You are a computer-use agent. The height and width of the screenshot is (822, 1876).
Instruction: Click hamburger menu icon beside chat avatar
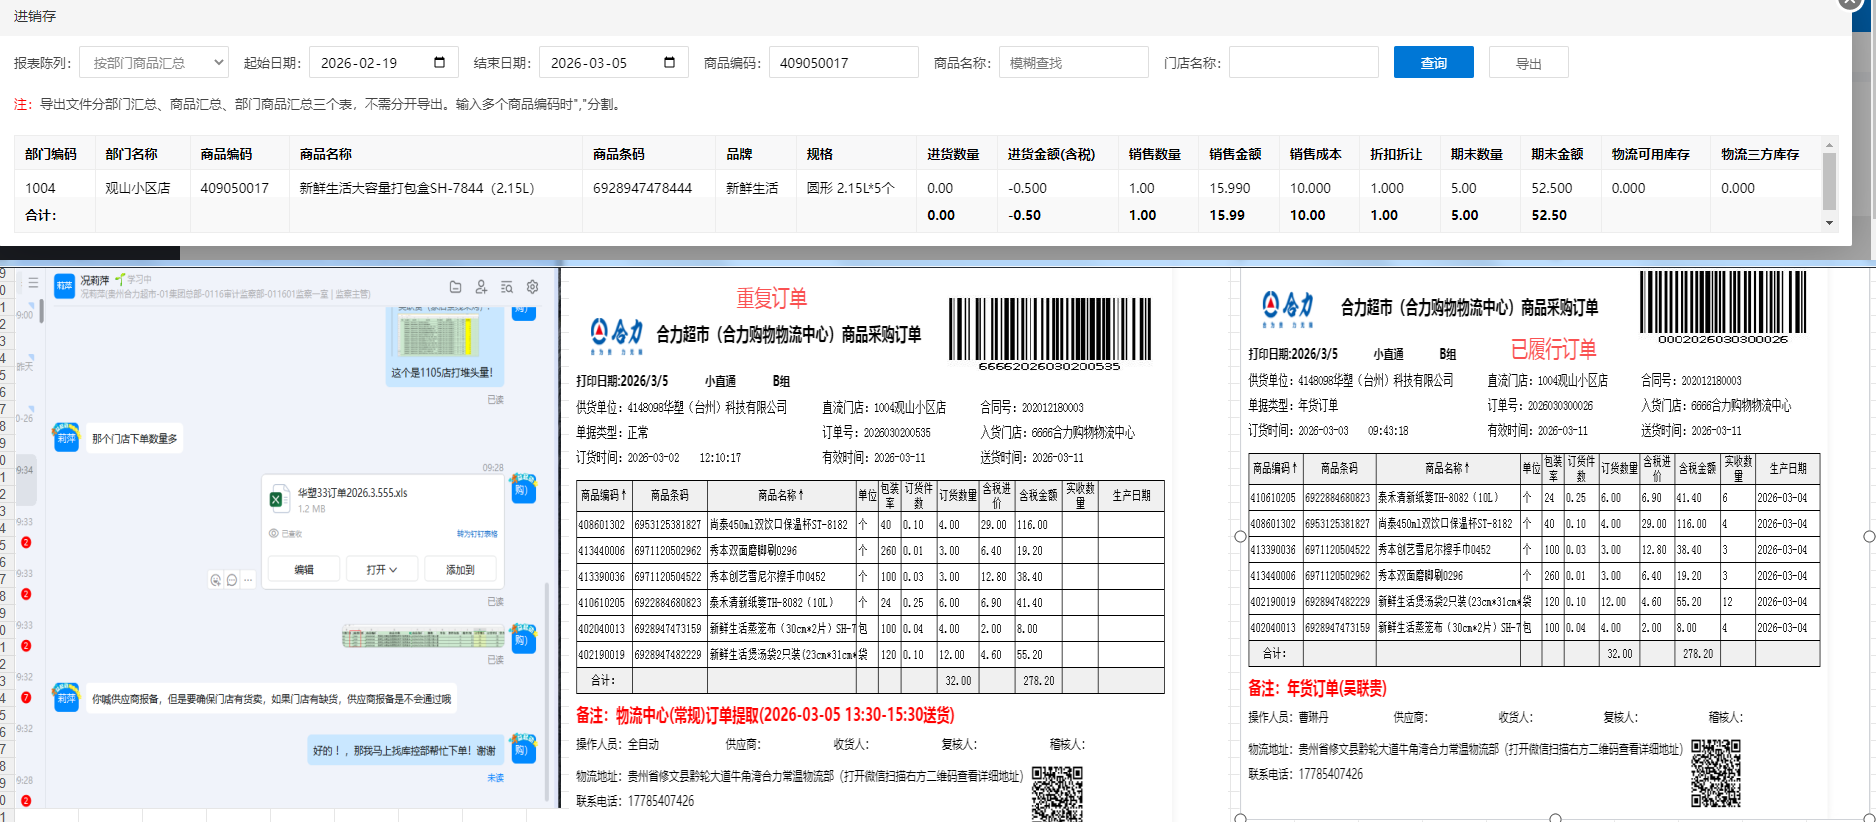point(33,284)
